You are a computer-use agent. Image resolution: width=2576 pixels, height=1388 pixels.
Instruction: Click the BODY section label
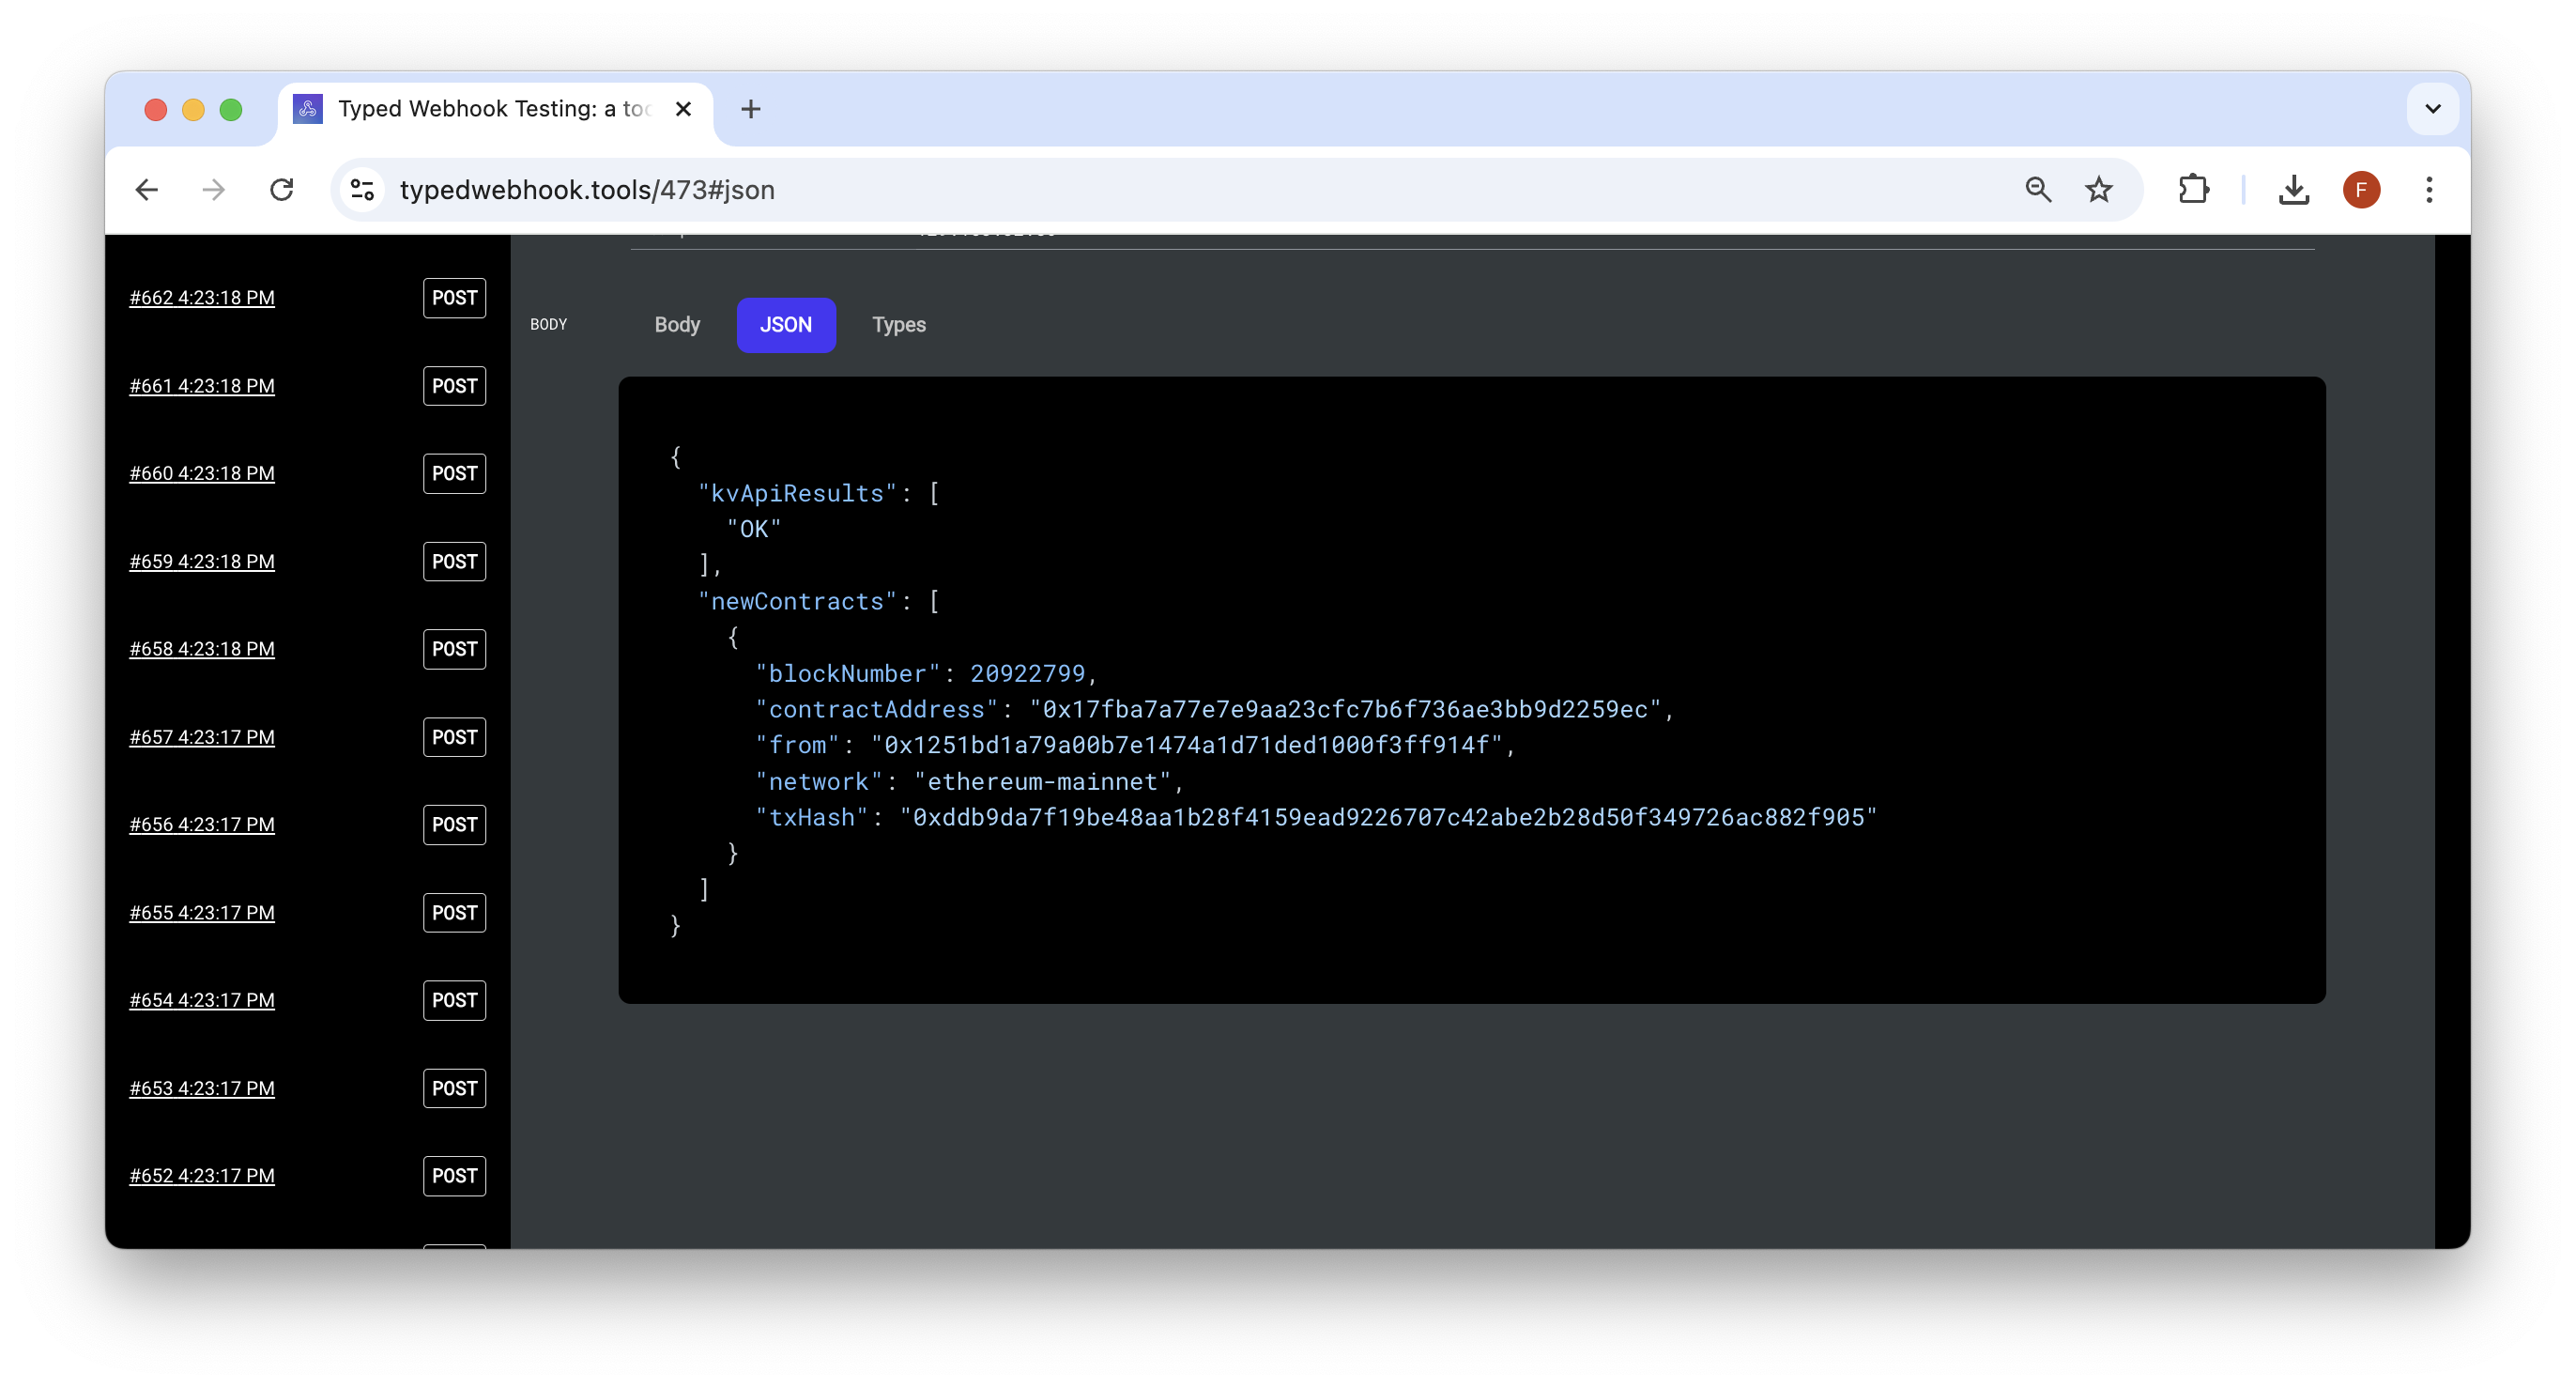[548, 325]
